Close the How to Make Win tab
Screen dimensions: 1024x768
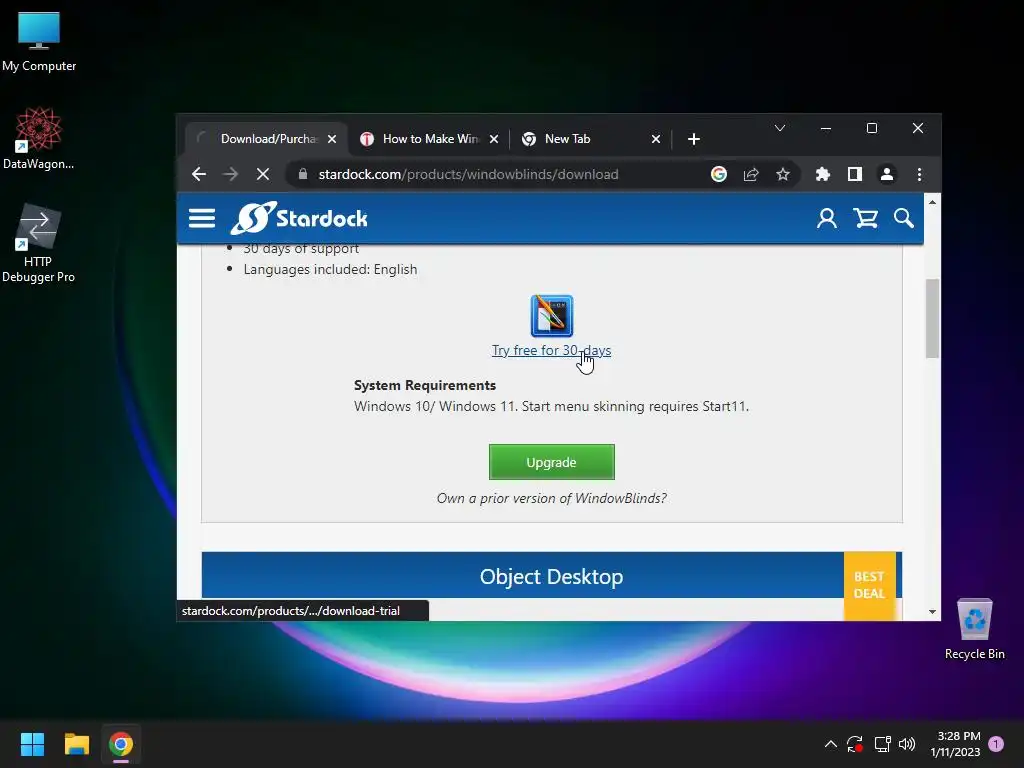[x=494, y=139]
